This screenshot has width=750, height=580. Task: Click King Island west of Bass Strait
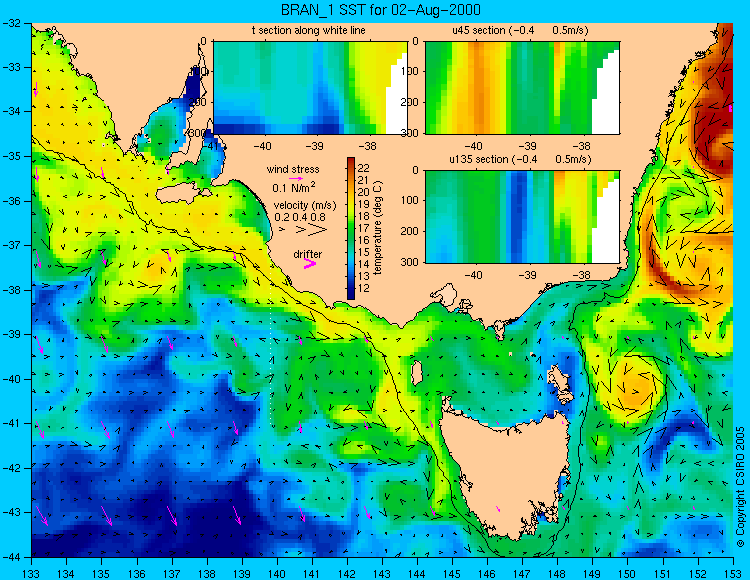point(417,373)
